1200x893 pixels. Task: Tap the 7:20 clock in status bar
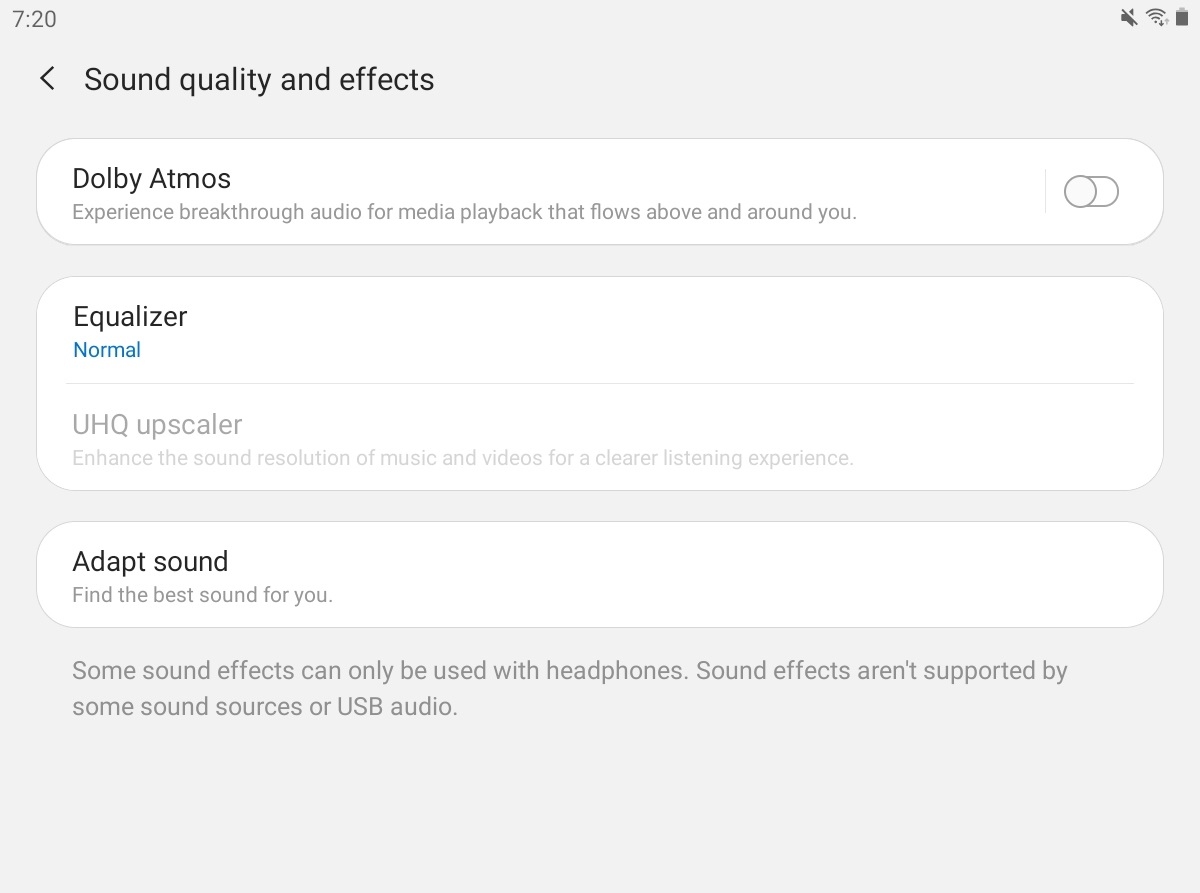pyautogui.click(x=34, y=19)
